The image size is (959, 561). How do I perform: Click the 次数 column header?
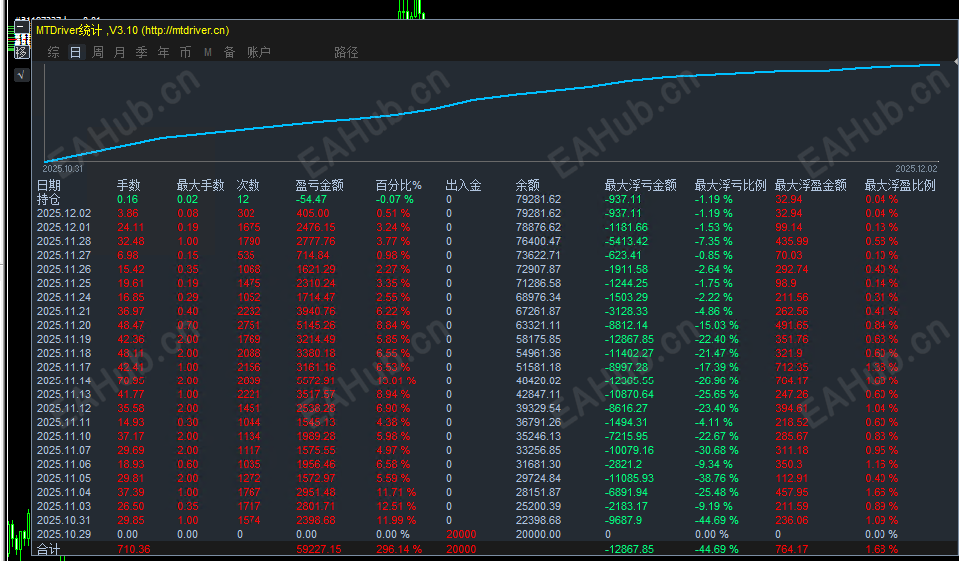[x=248, y=185]
